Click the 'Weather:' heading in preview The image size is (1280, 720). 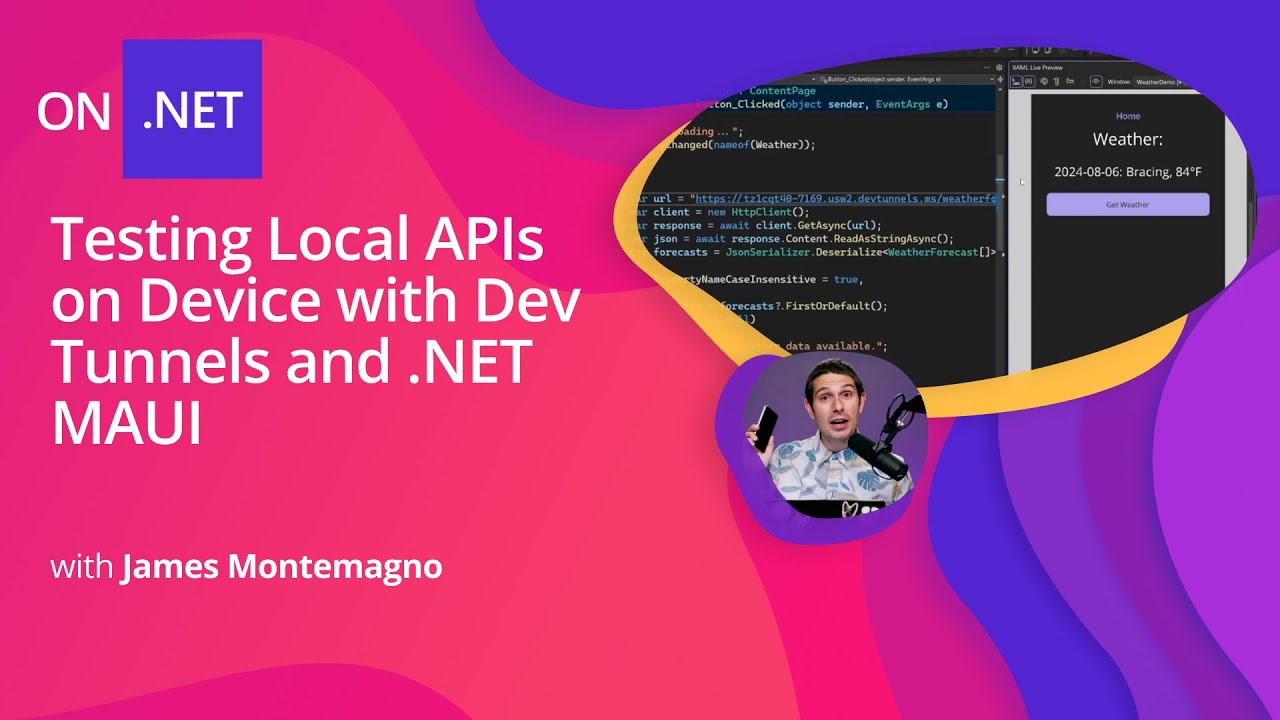(x=1128, y=139)
